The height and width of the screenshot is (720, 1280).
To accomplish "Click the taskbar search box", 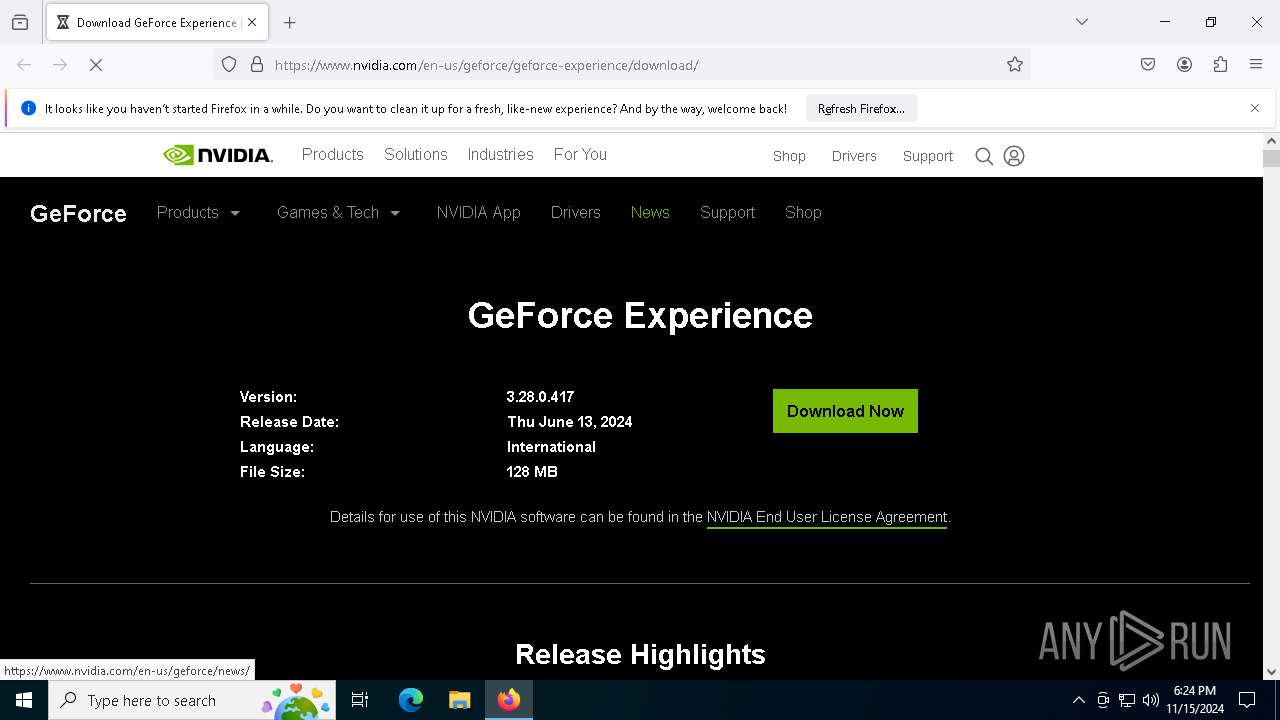I will tap(192, 700).
